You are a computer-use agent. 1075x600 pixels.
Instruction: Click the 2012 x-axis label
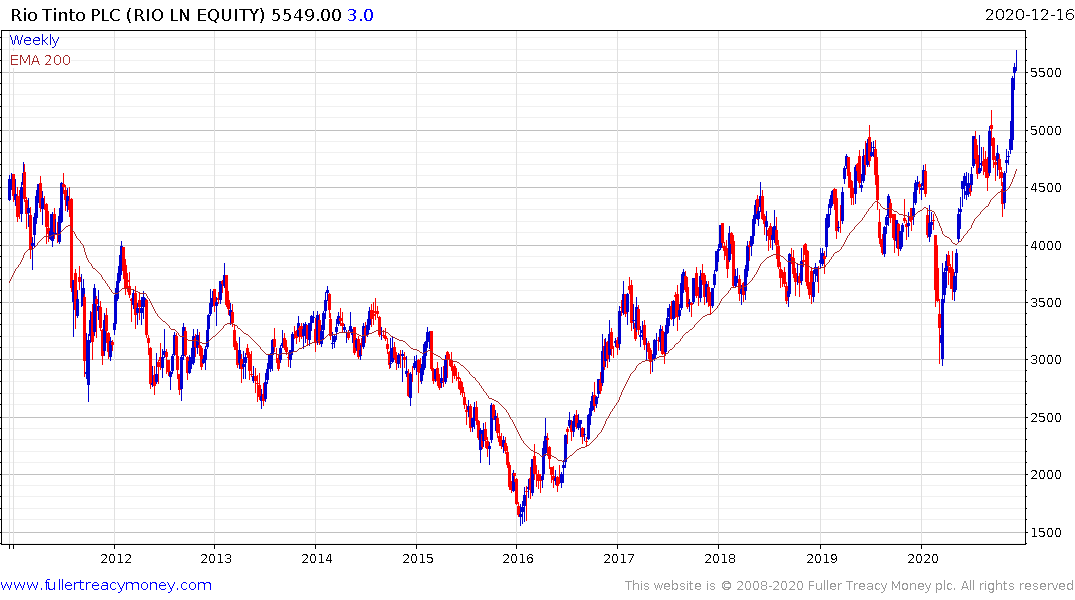116,558
